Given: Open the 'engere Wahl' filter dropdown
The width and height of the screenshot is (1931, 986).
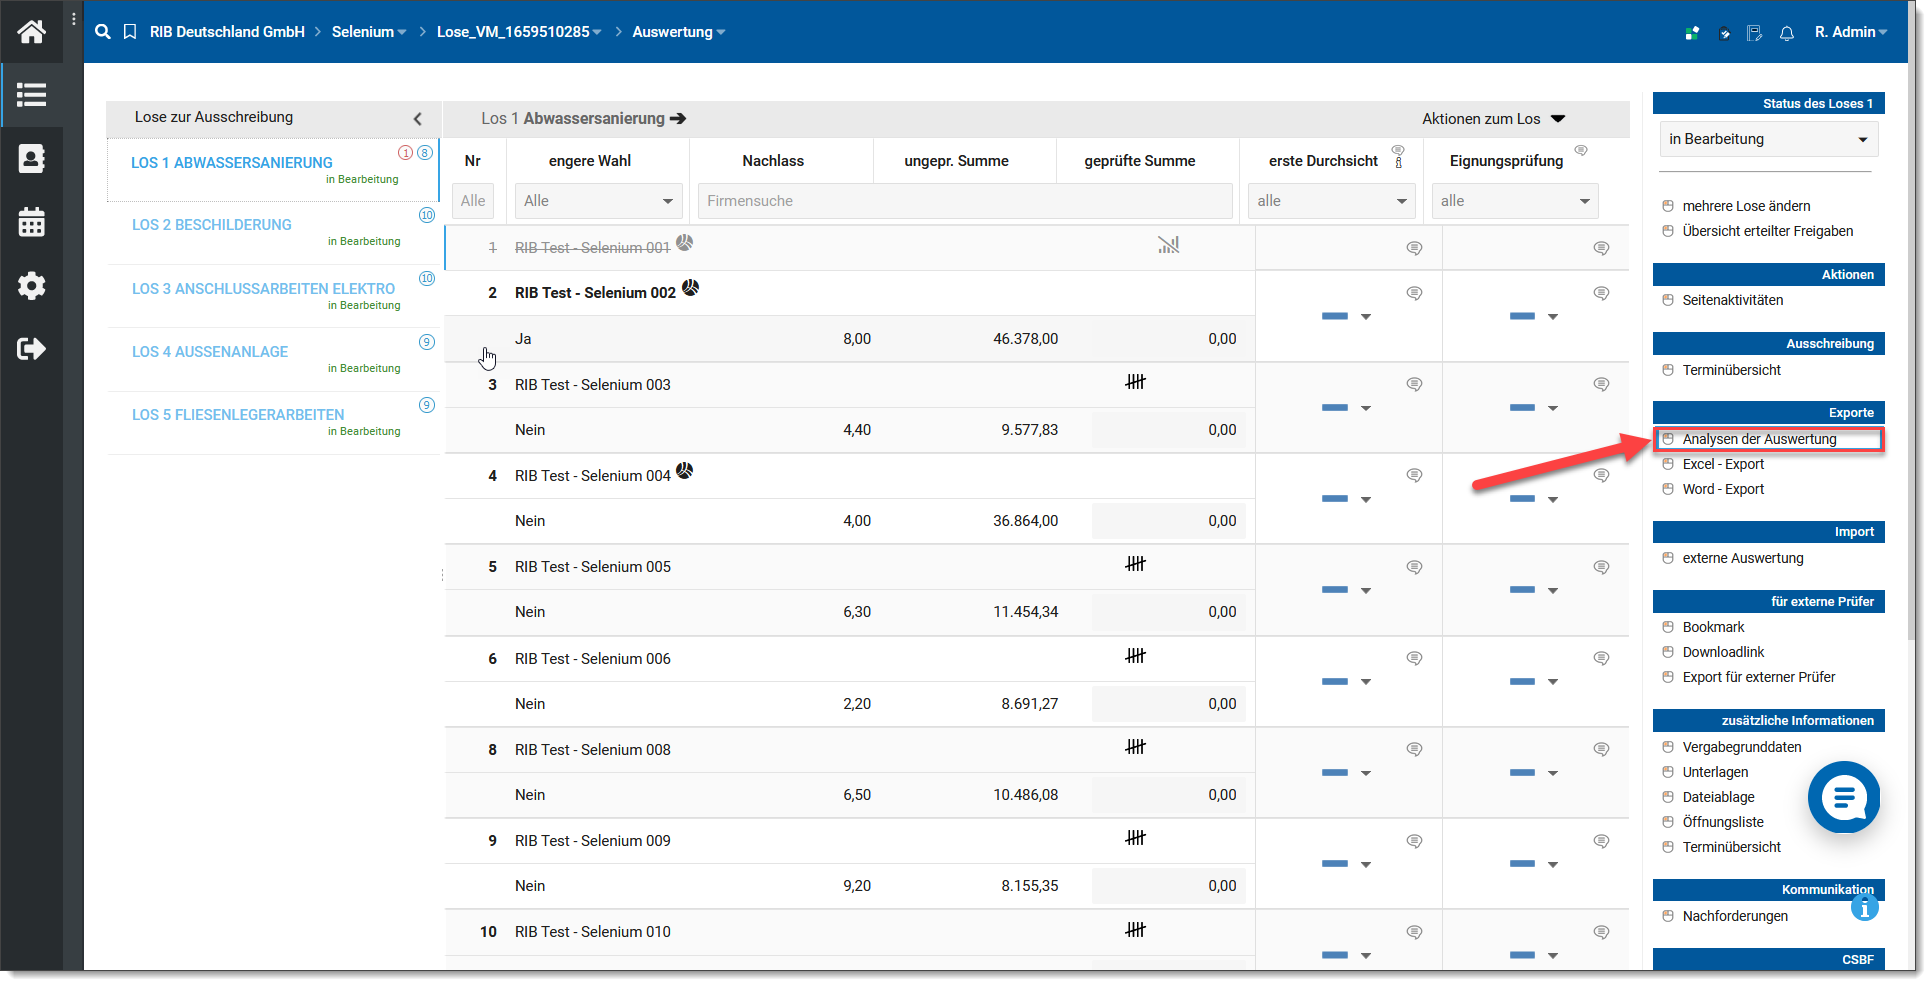Looking at the screenshot, I should (598, 201).
